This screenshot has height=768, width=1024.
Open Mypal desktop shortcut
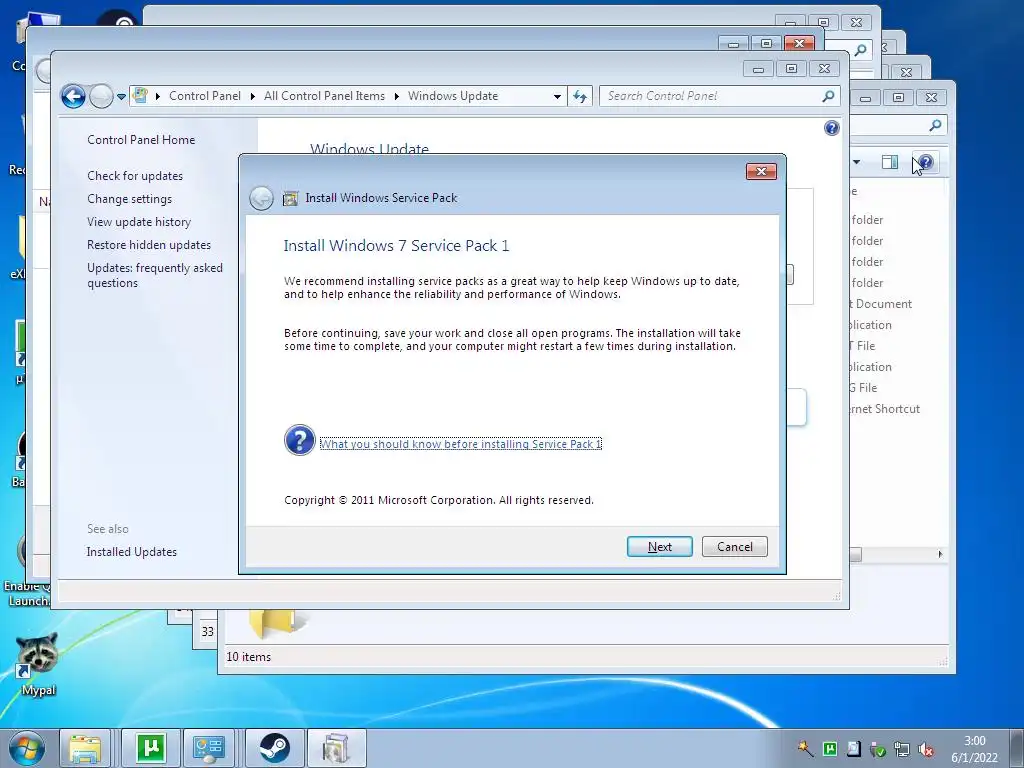(x=38, y=664)
